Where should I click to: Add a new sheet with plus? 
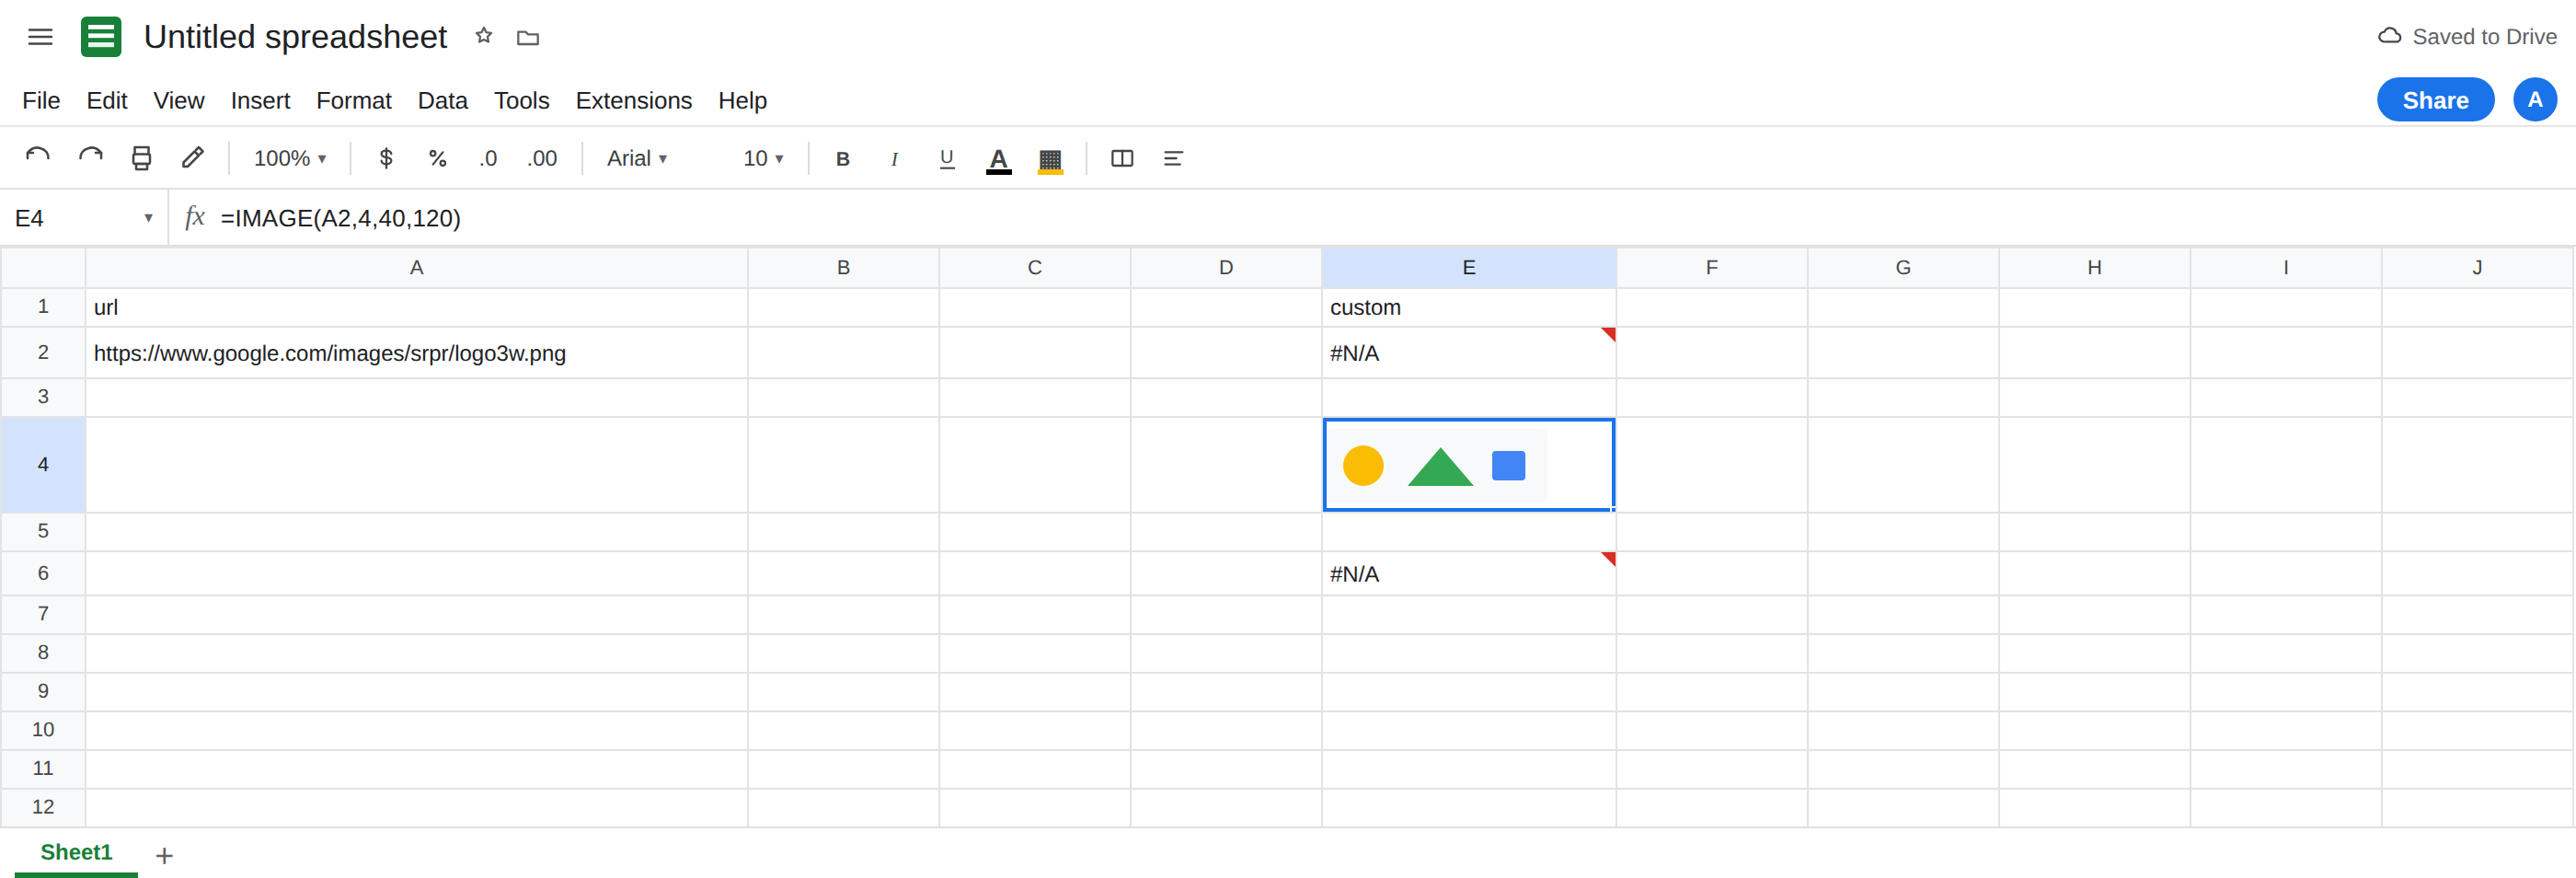(165, 855)
